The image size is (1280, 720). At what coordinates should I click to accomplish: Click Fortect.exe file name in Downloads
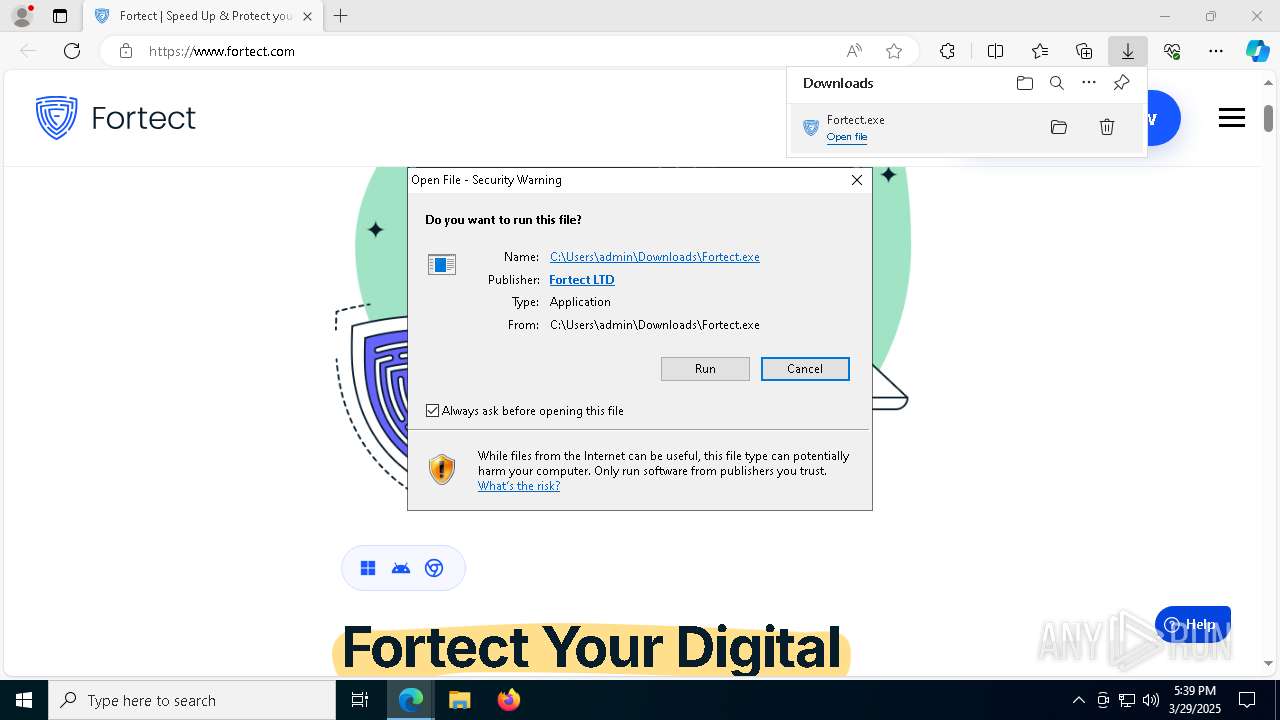pyautogui.click(x=855, y=120)
